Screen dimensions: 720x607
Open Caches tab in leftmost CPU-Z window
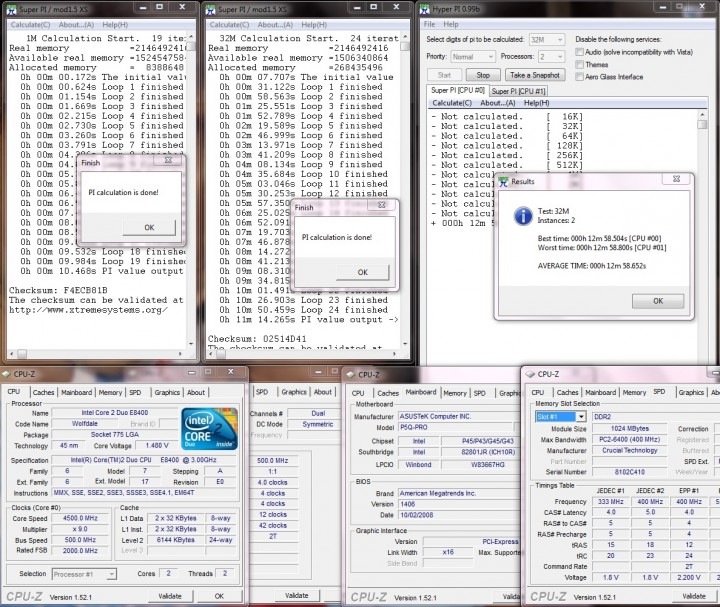point(44,393)
